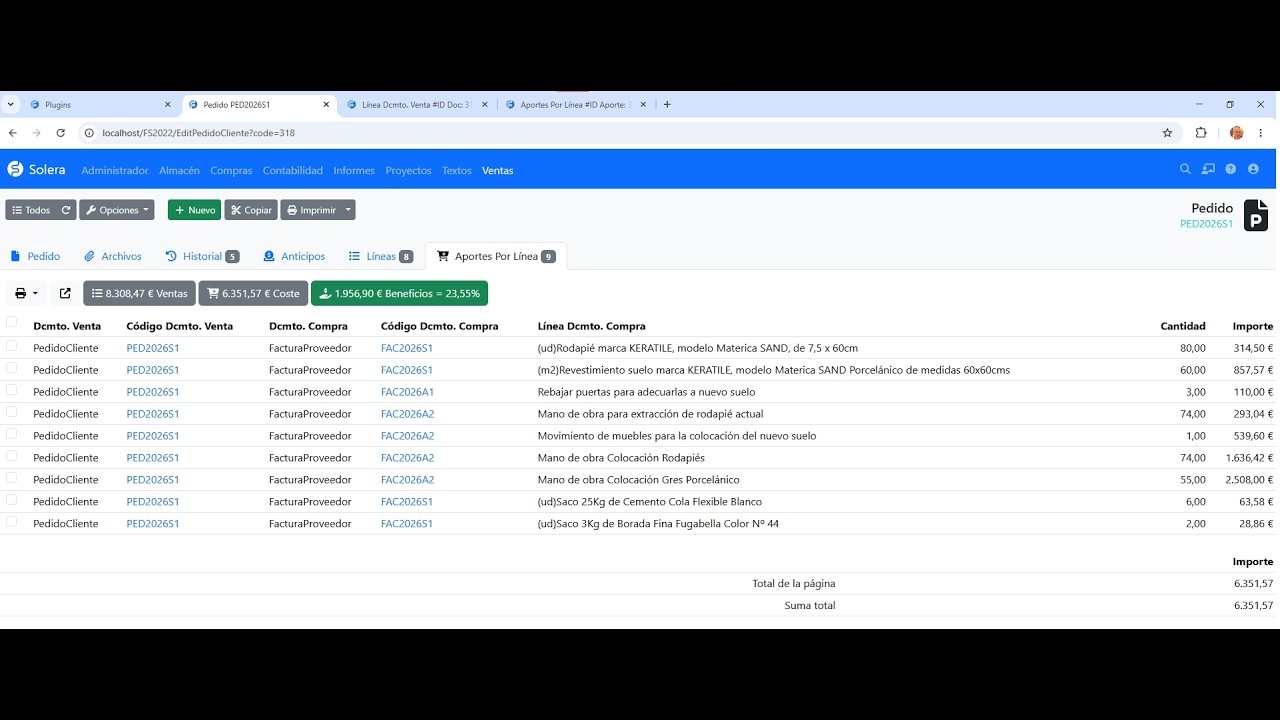
Task: Open PED2026S1 link under the Pedido title
Action: coord(1206,224)
